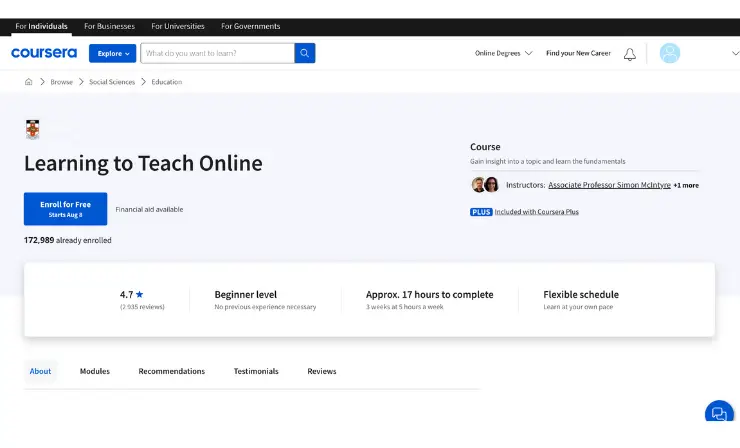The width and height of the screenshot is (740, 448).
Task: Click the +1 more instructors link
Action: point(686,186)
